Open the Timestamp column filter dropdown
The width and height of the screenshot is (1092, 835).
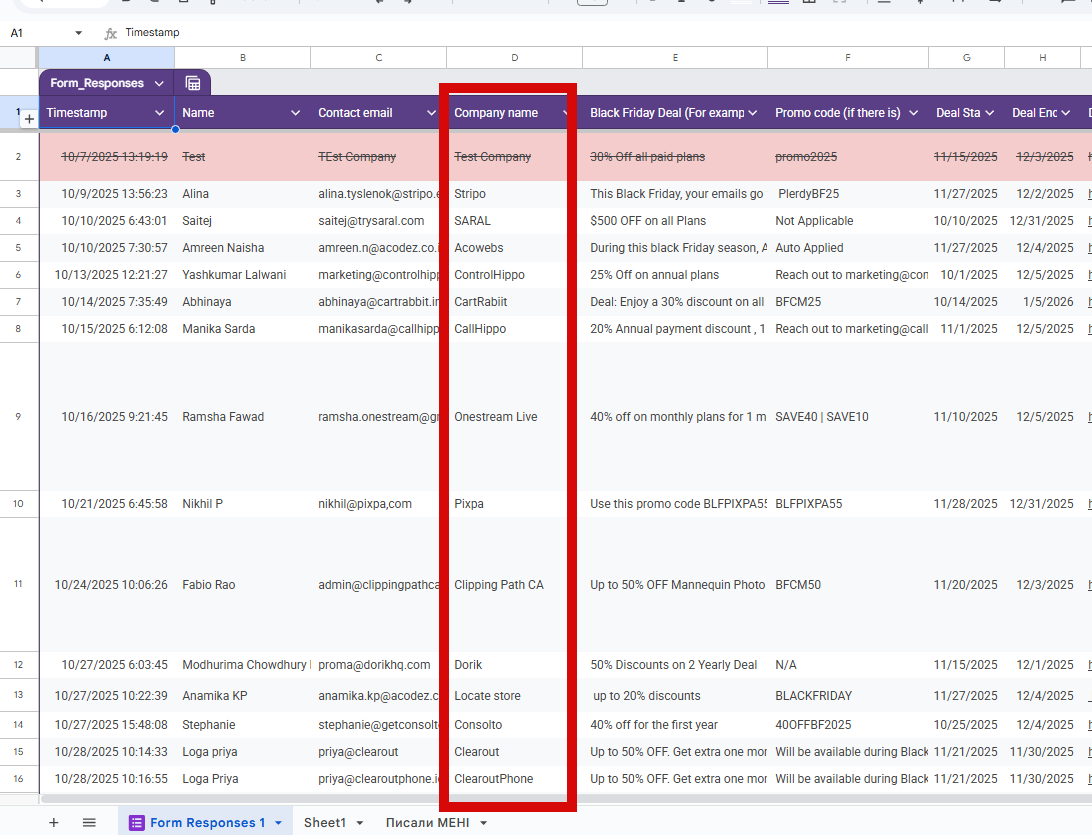(x=160, y=113)
